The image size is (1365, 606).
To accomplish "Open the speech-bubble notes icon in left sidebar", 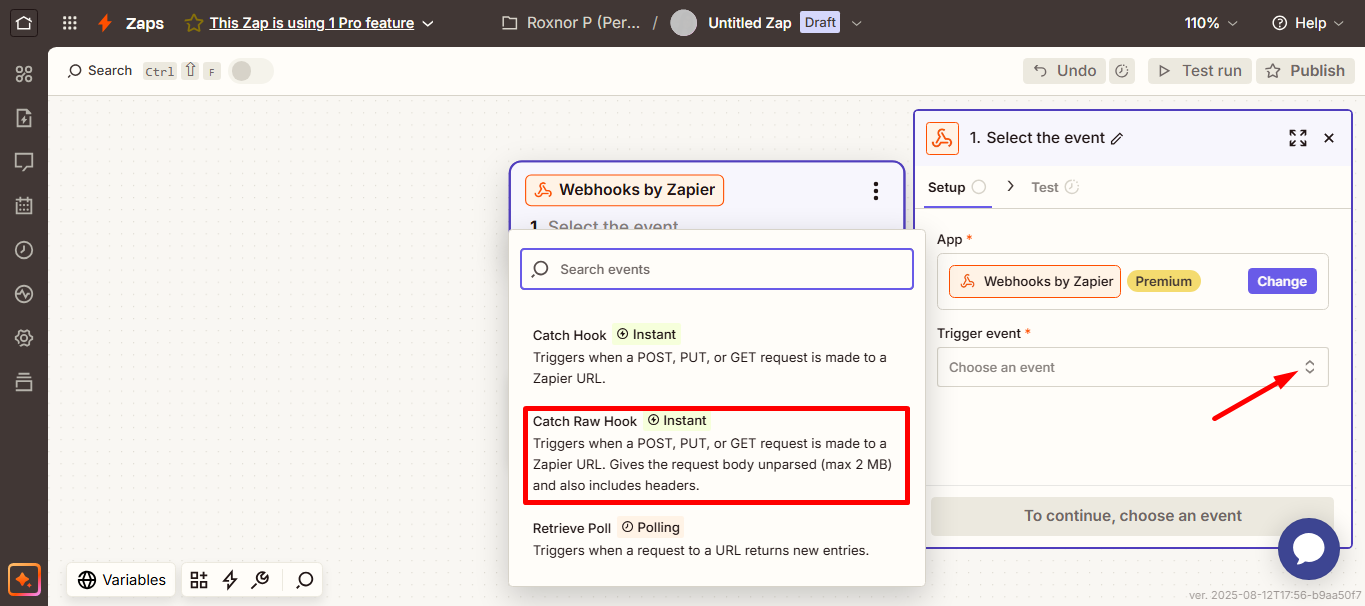I will tap(24, 162).
